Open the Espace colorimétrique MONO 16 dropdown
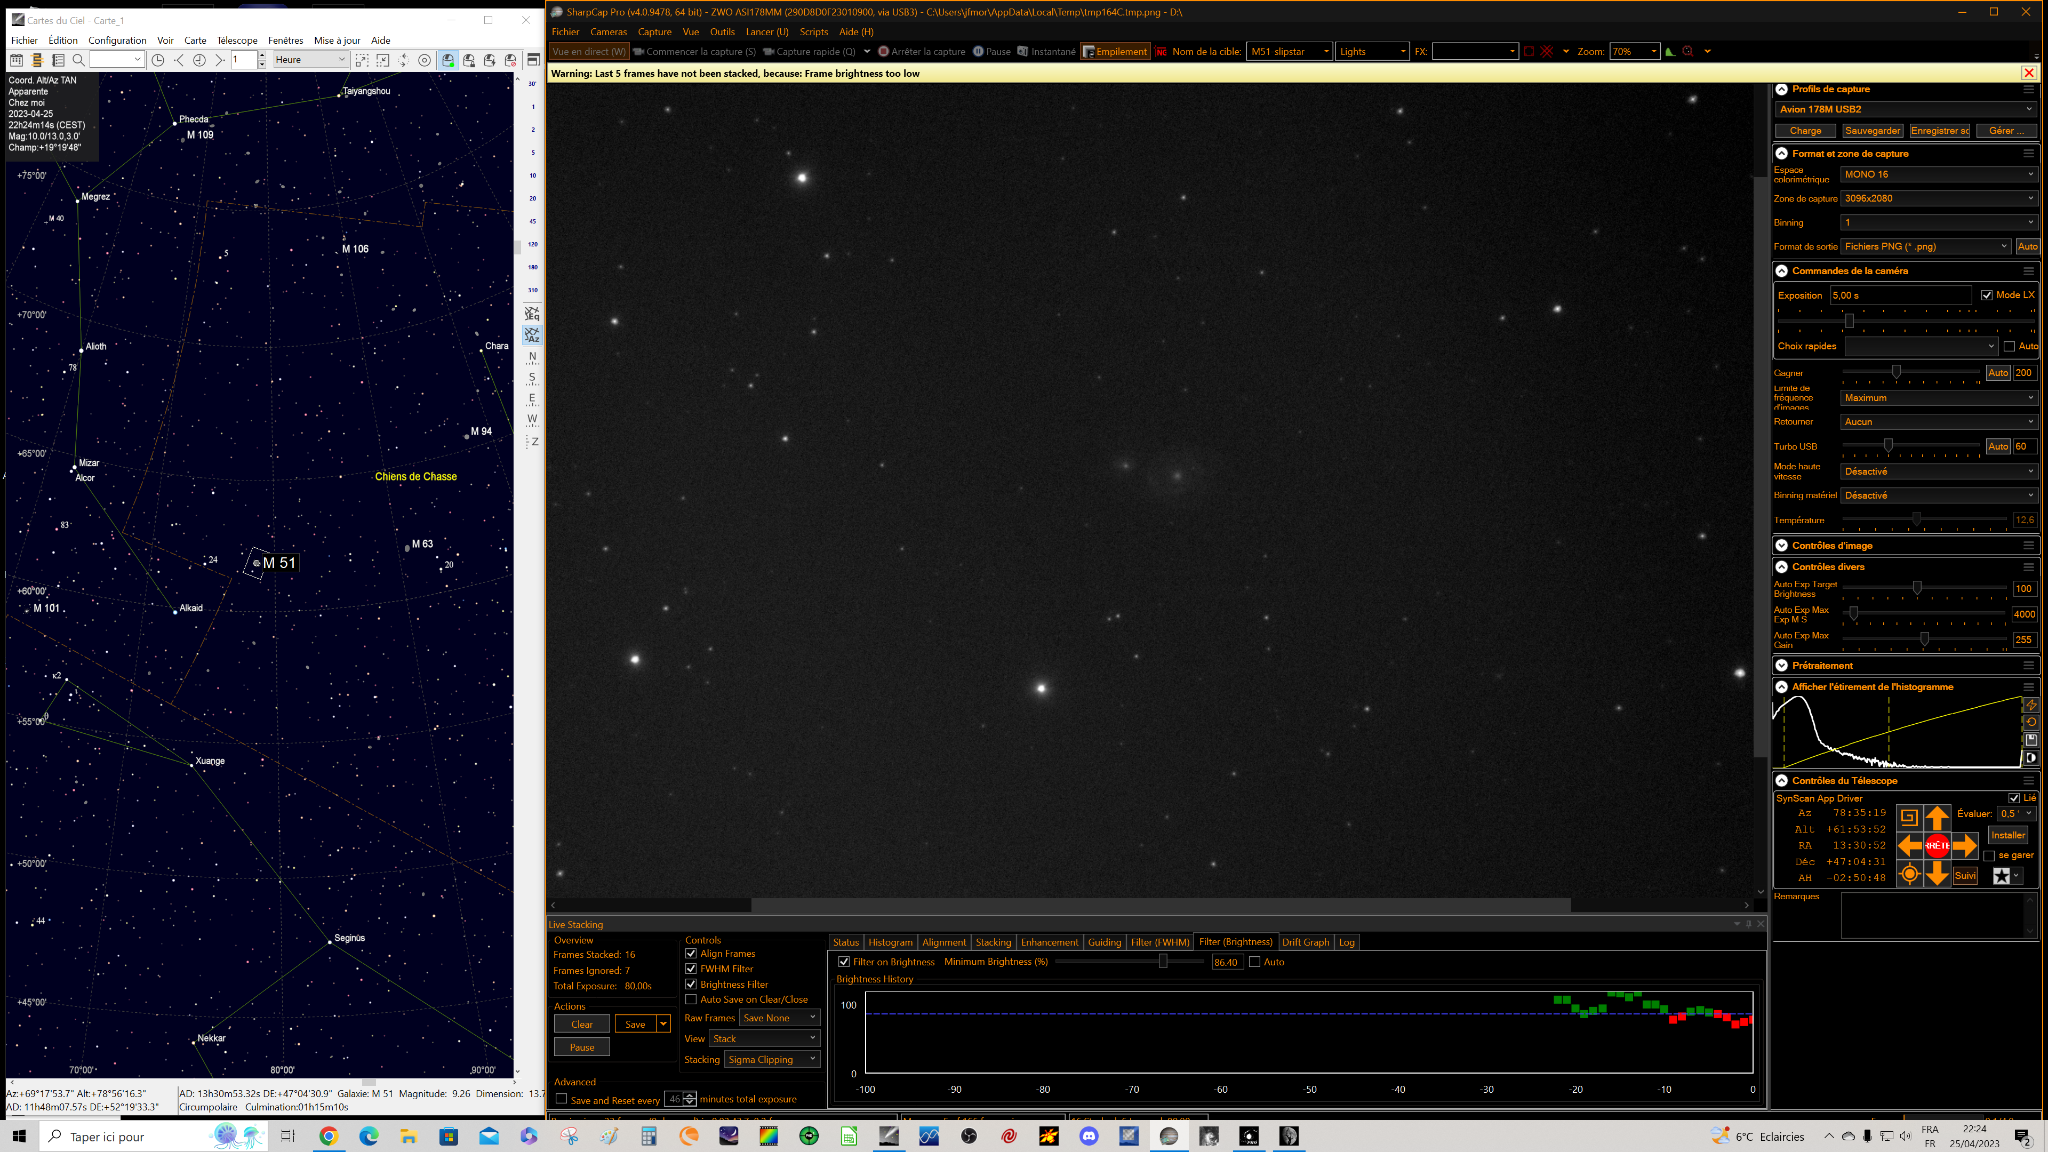 pos(1938,174)
